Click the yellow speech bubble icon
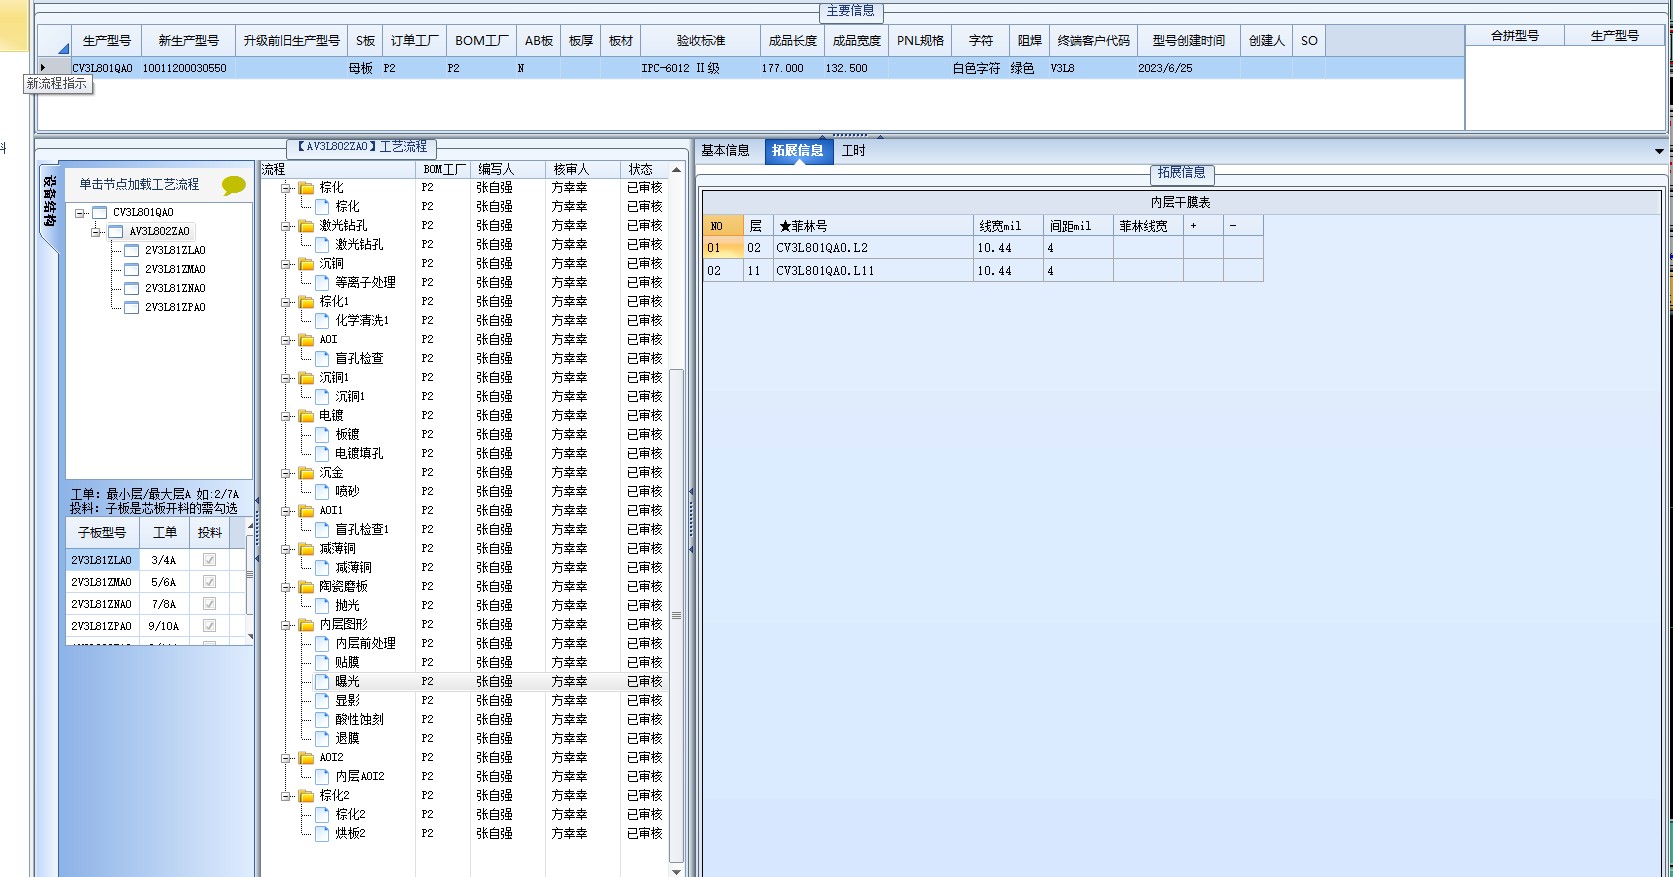The image size is (1673, 877). coord(233,185)
